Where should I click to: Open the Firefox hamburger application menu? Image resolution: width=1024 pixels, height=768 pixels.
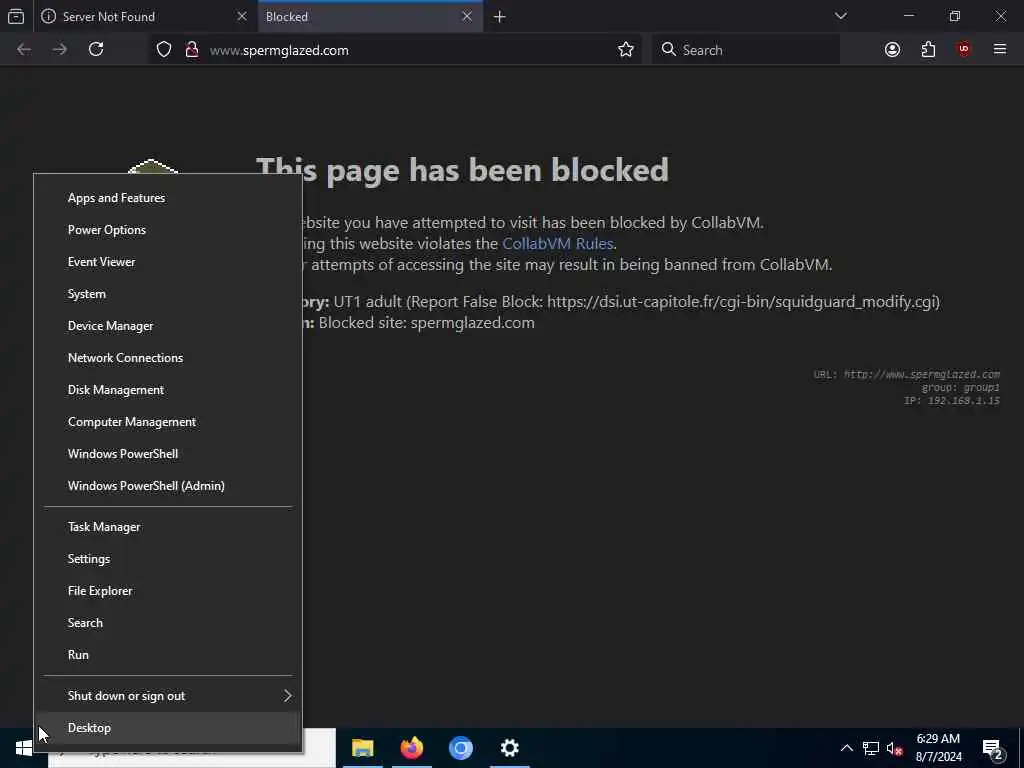pyautogui.click(x=1000, y=50)
